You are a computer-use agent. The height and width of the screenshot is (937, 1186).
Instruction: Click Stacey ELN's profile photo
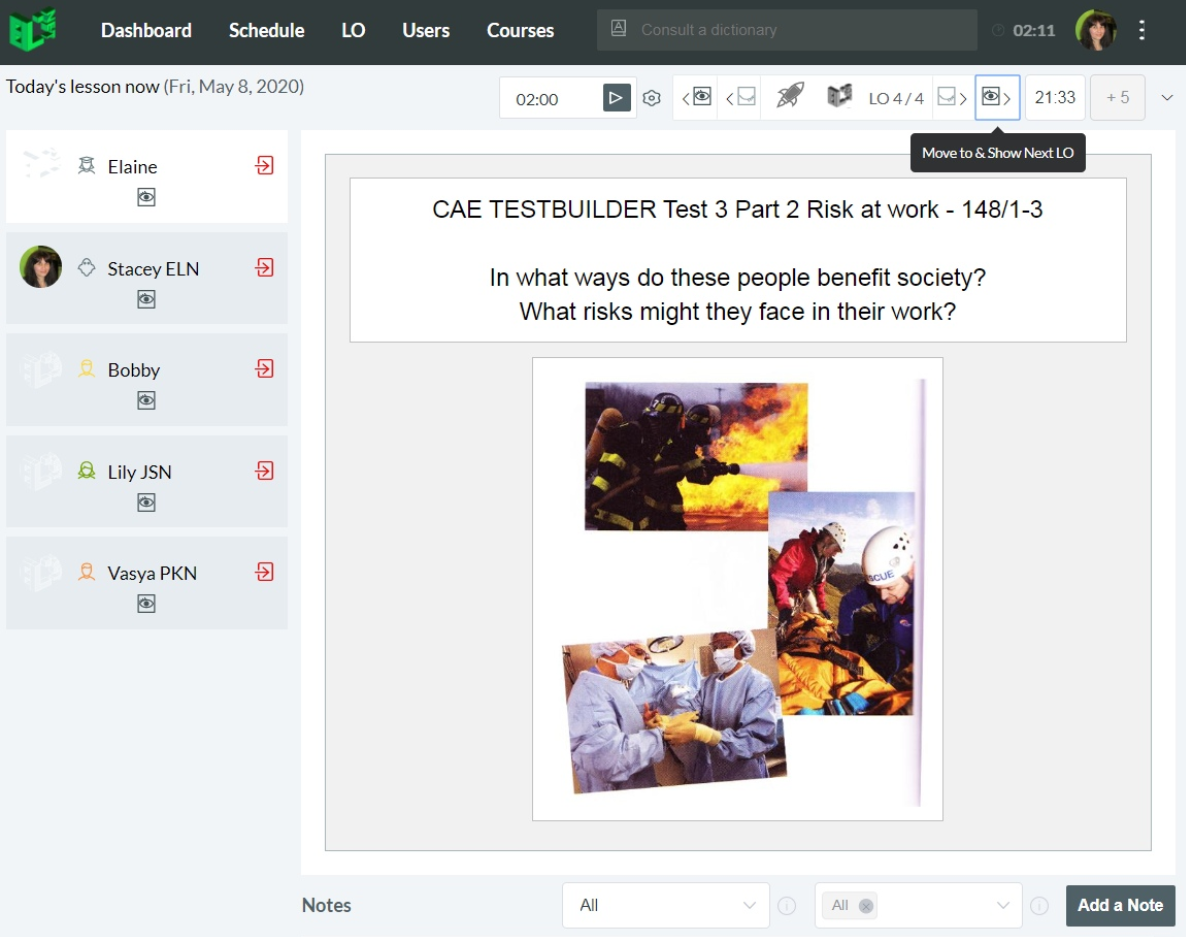point(41,266)
